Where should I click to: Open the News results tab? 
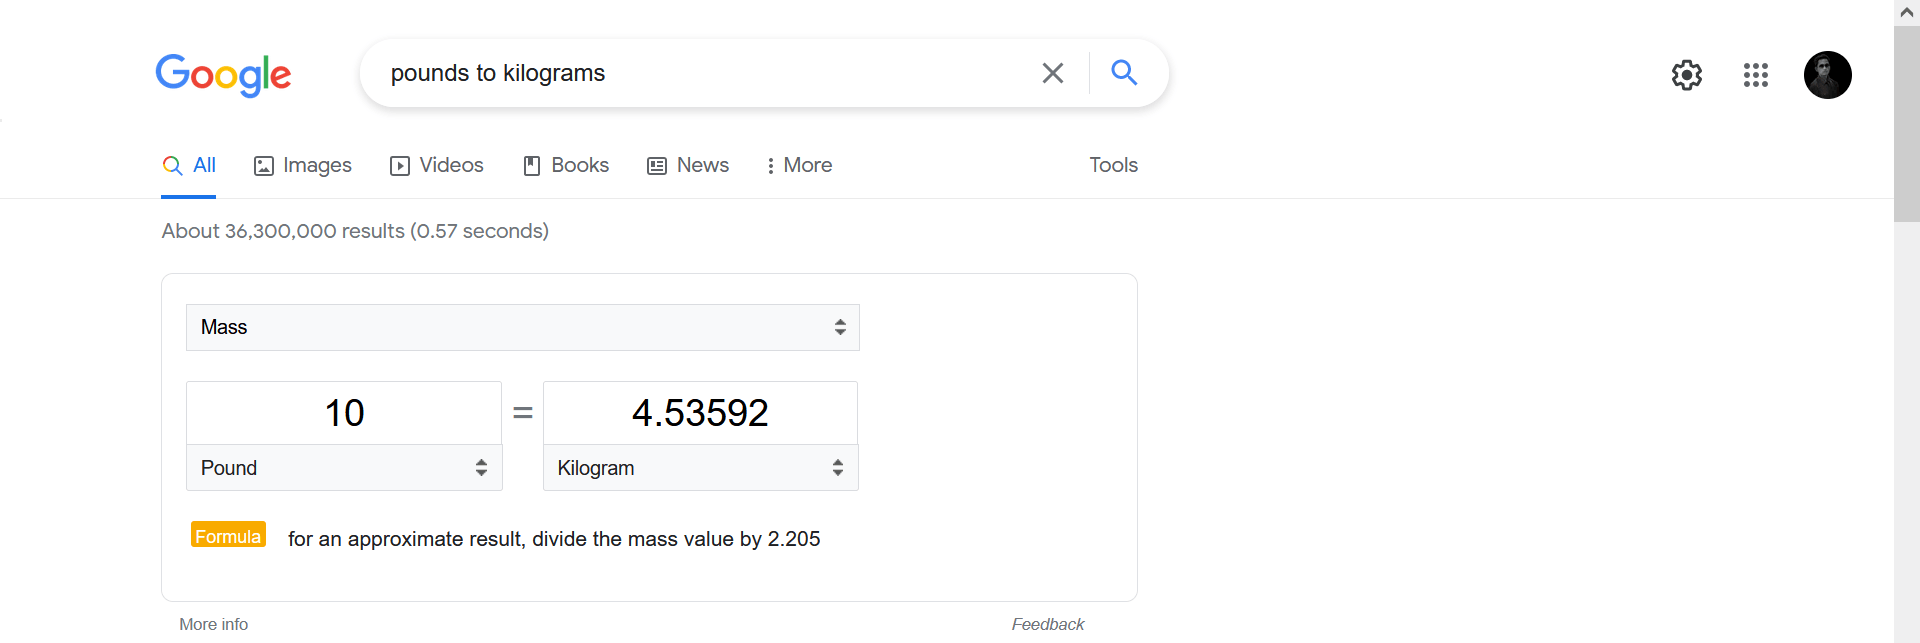point(688,165)
